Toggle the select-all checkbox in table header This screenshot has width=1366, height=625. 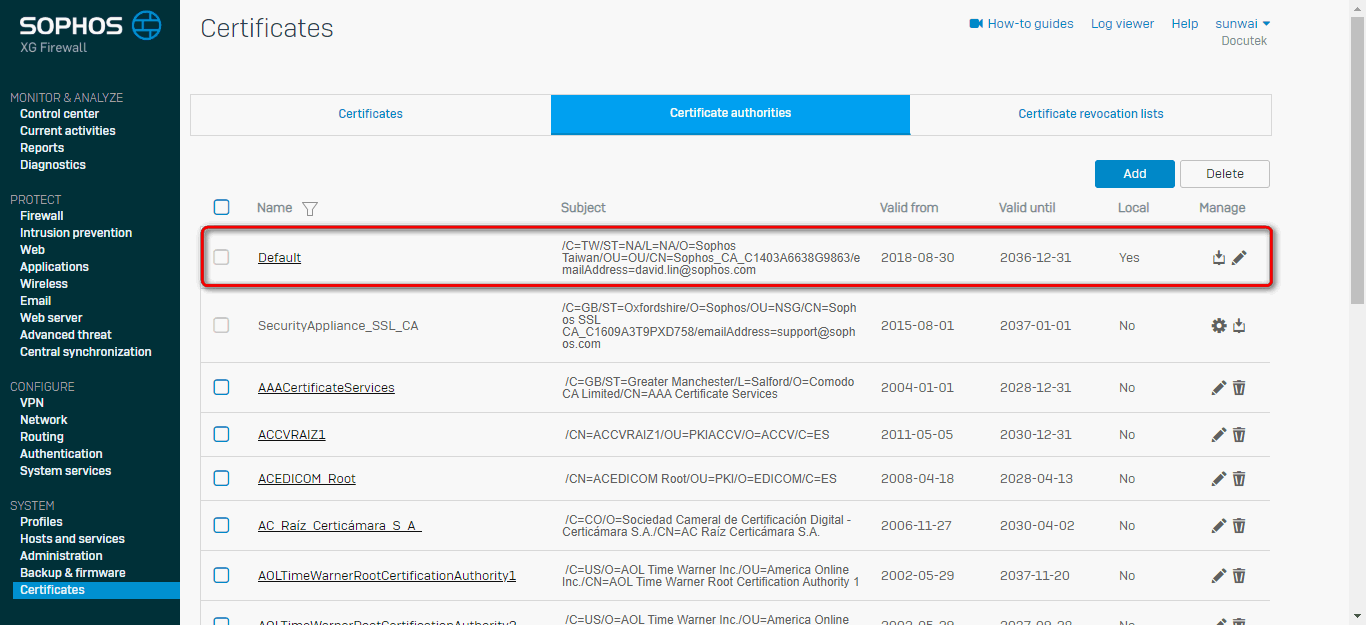coord(221,207)
